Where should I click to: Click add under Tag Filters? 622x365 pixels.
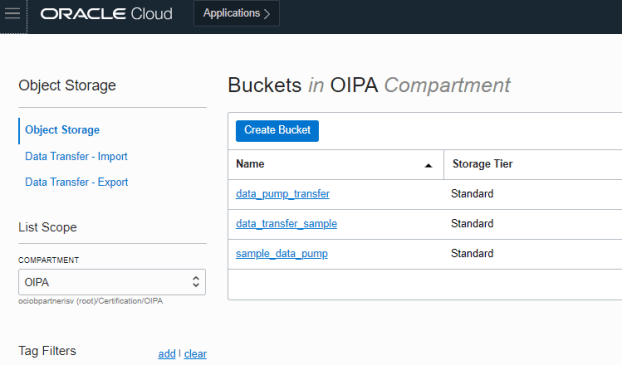click(167, 354)
